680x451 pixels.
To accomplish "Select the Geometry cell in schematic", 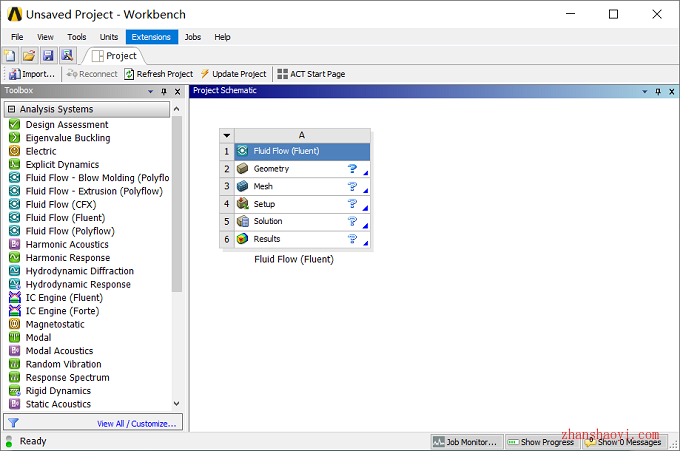I will [303, 169].
